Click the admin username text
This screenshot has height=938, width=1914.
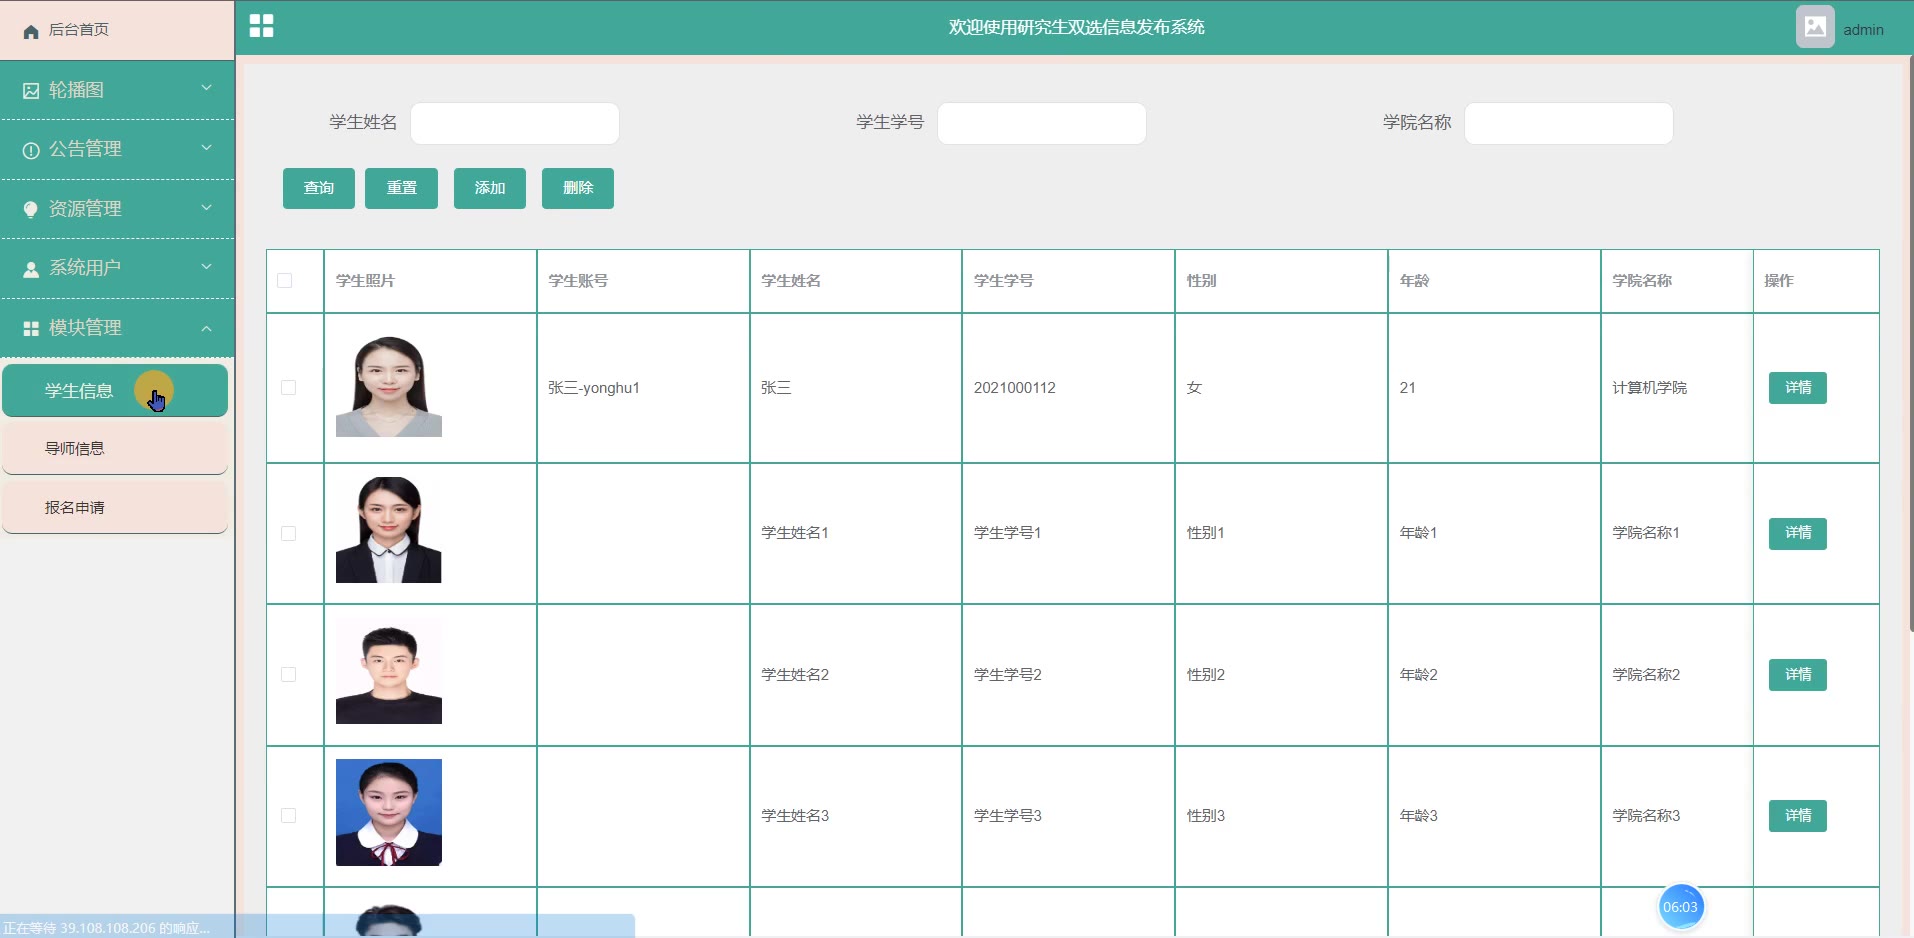click(x=1863, y=30)
